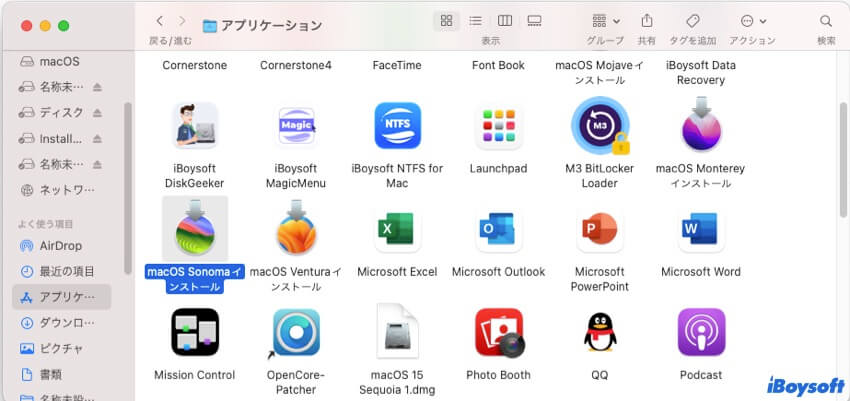
Task: Click the Cornerstone label
Action: pos(195,66)
